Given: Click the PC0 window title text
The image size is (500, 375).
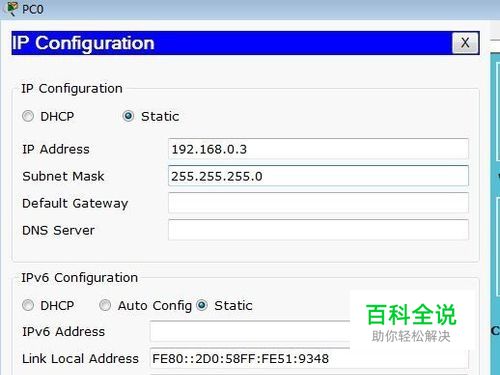Looking at the screenshot, I should click(33, 9).
